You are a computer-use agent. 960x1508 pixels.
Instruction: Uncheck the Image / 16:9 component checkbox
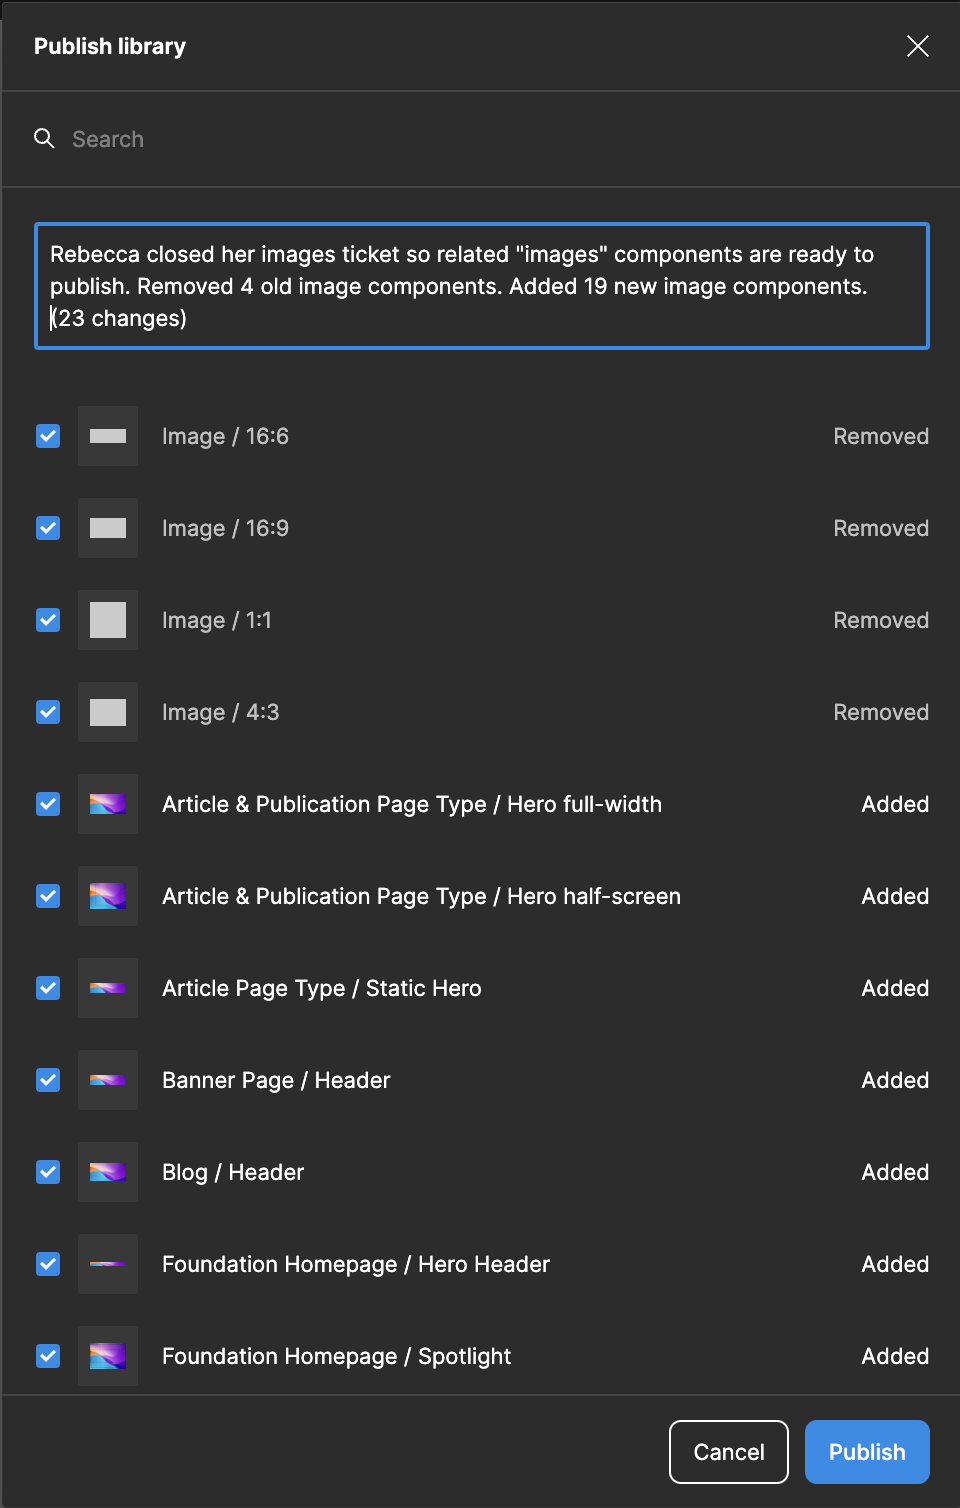click(47, 528)
